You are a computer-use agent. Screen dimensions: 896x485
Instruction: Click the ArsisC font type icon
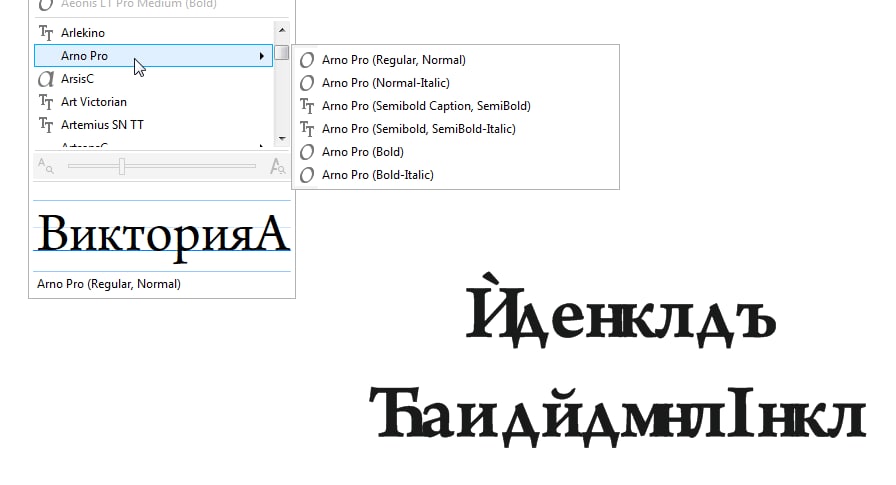pos(46,78)
